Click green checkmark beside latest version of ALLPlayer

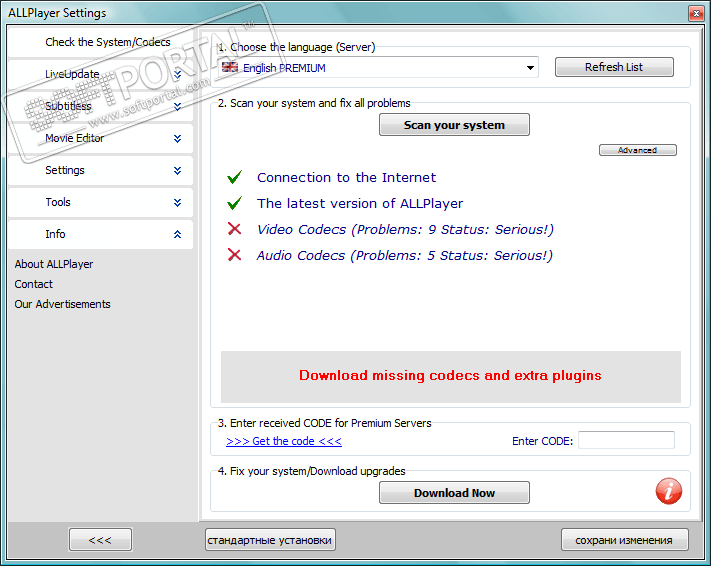pyautogui.click(x=234, y=203)
